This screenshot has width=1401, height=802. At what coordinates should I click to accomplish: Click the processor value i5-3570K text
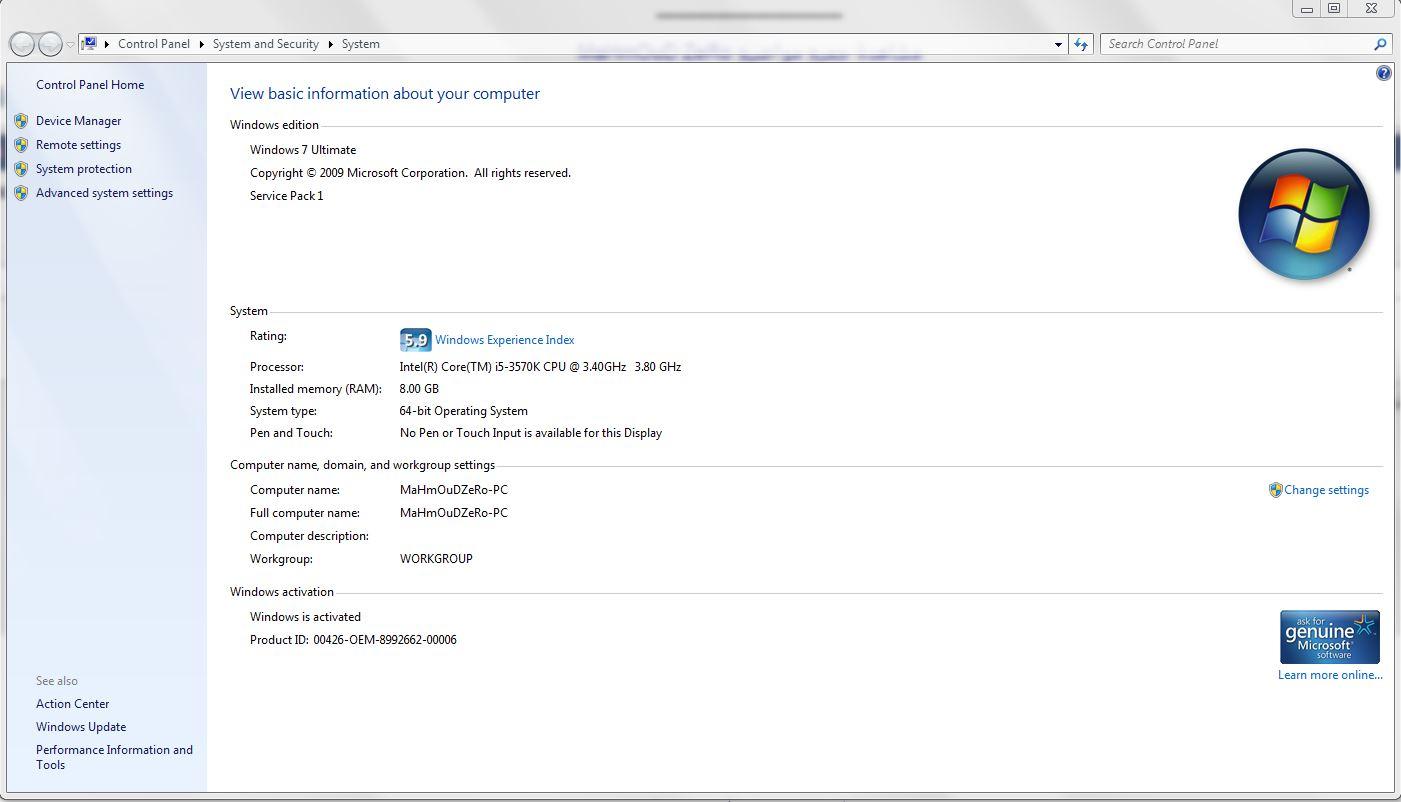pos(540,367)
